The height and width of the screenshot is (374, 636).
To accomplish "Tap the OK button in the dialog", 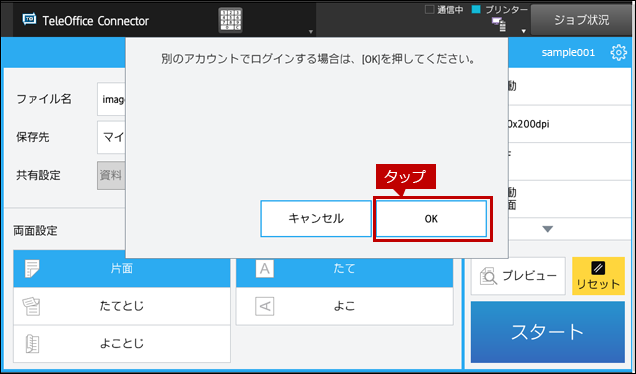I will pos(431,219).
